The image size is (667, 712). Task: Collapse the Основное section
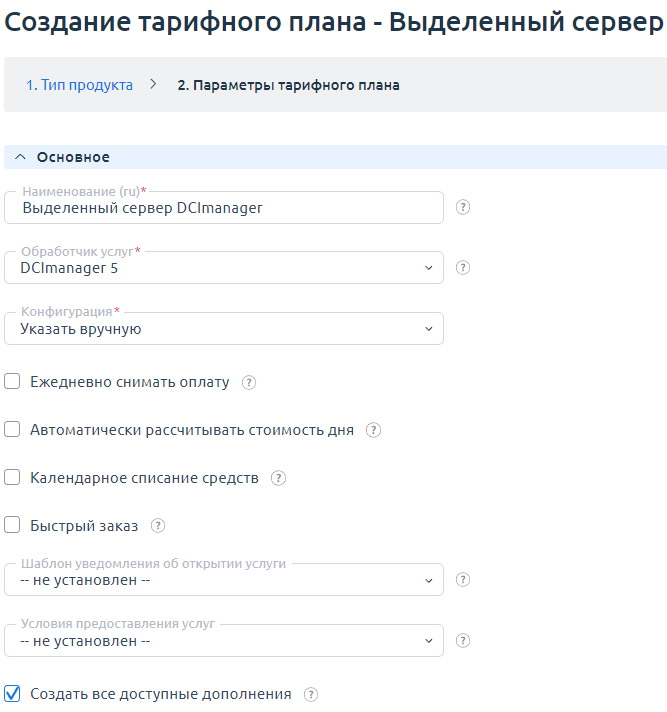(x=20, y=157)
